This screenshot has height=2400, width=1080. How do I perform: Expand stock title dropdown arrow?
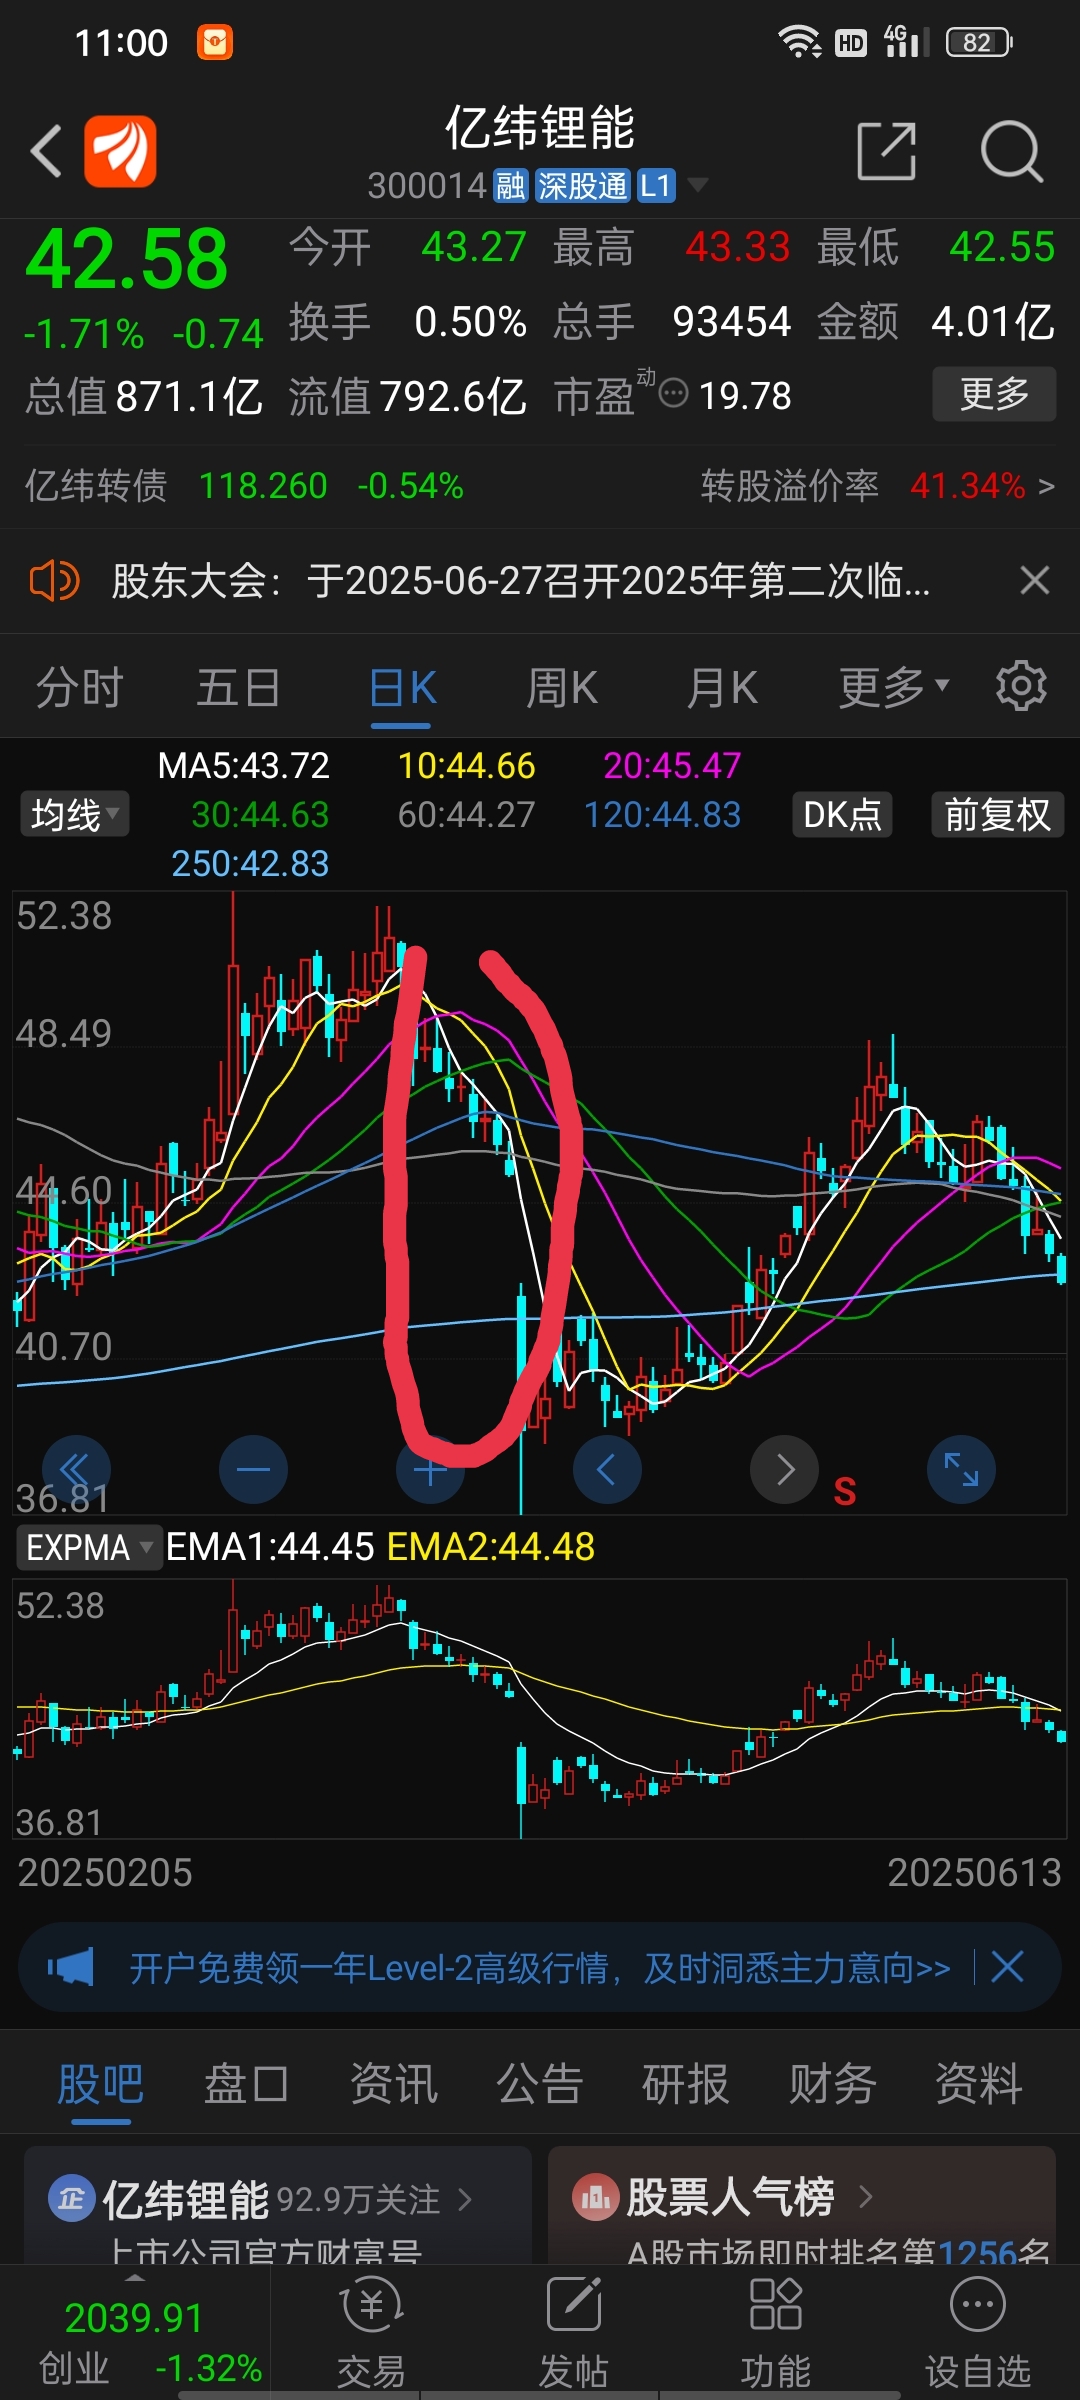pos(698,185)
